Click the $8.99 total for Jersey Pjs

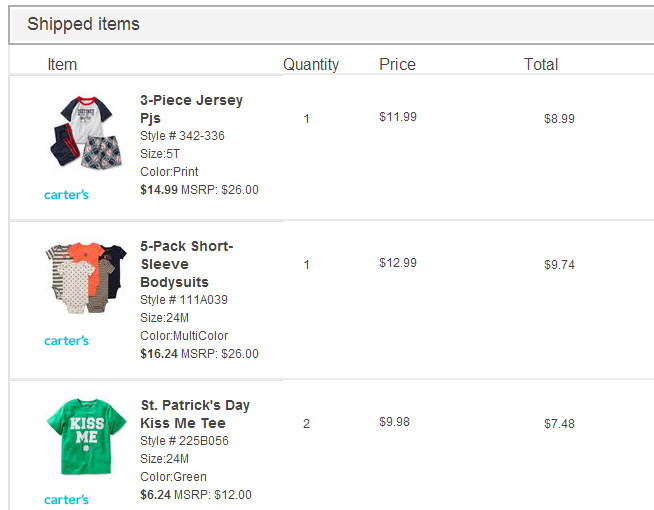pos(559,119)
